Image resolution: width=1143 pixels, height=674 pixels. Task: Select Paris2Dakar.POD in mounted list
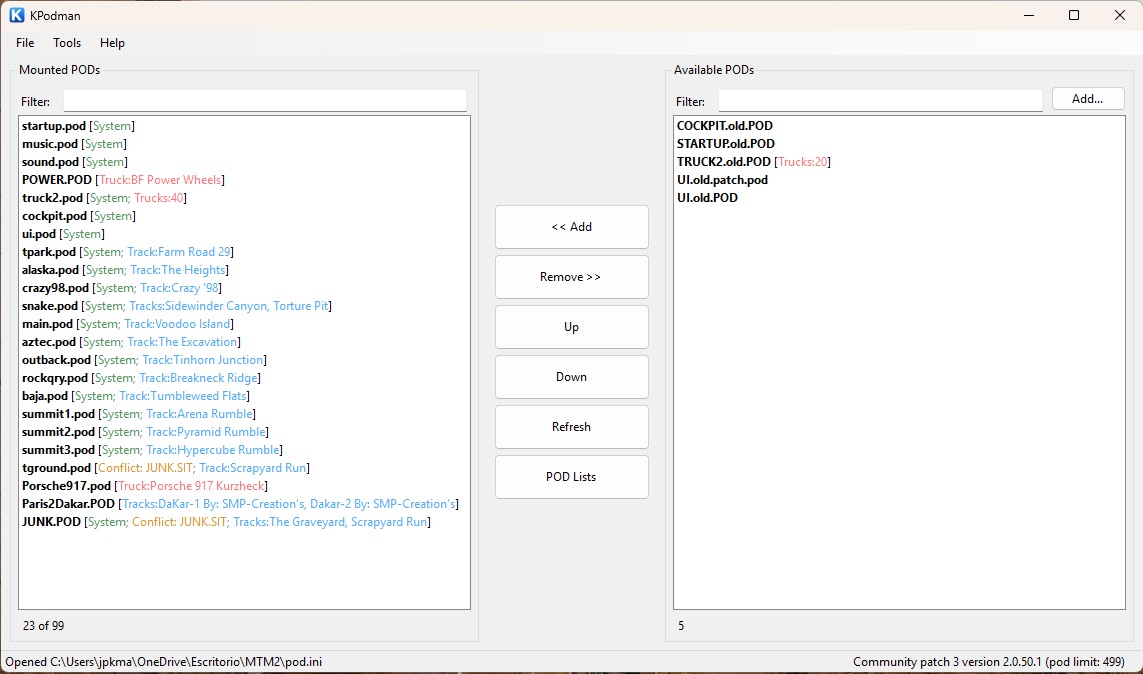240,504
